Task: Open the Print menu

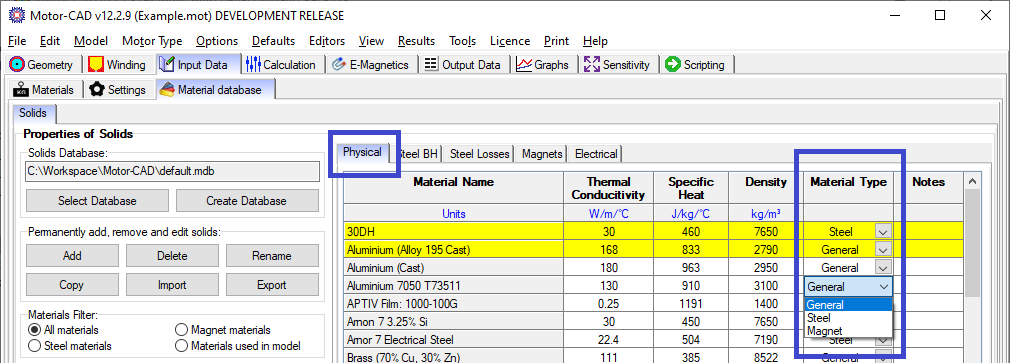Action: [x=556, y=41]
